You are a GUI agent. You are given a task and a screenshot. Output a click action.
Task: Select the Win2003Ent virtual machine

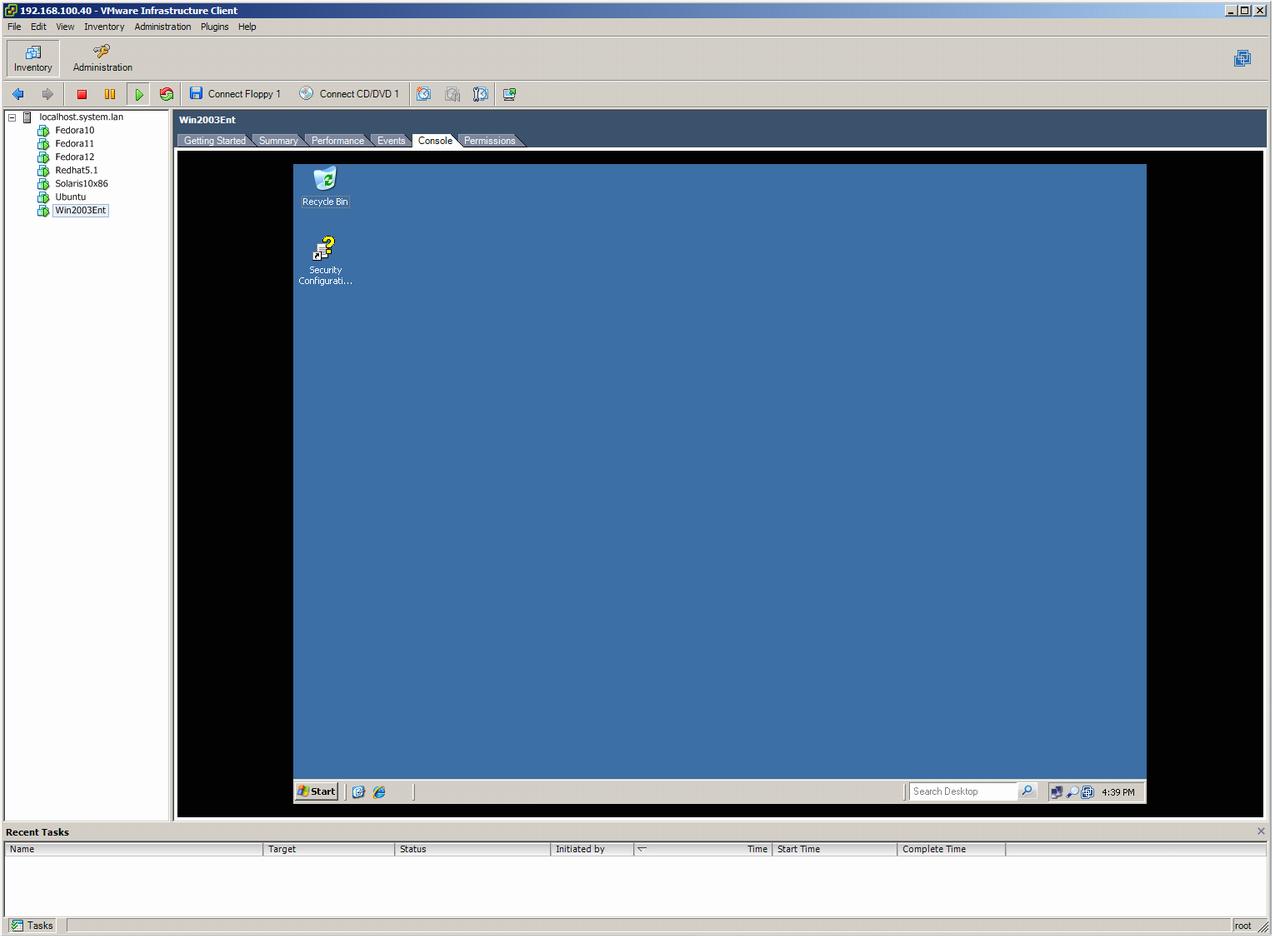click(80, 210)
